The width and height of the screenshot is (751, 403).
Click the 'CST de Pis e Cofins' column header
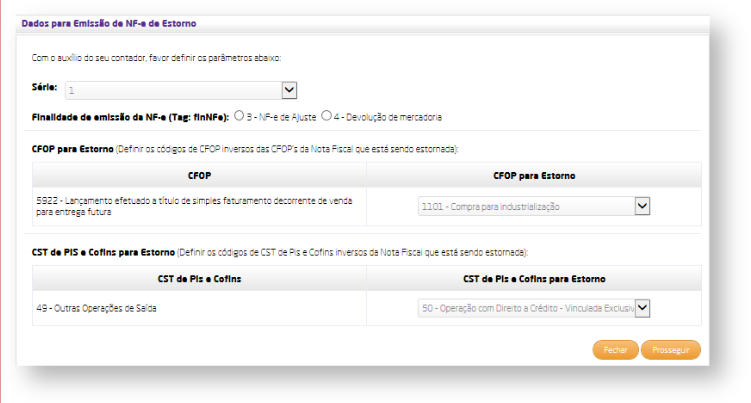[x=199, y=278]
